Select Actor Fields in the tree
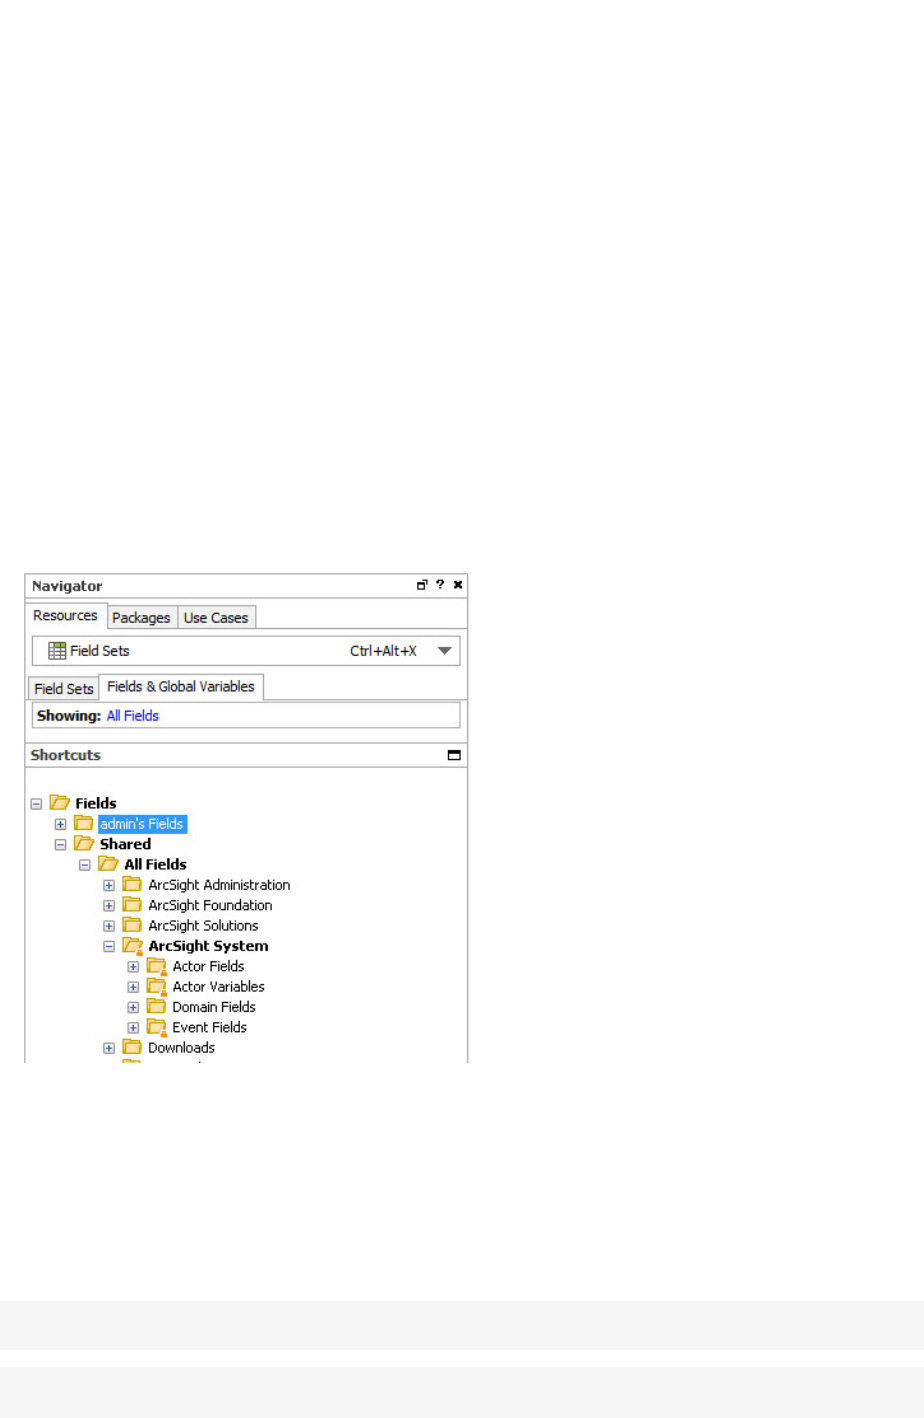Image resolution: width=924 pixels, height=1418 pixels. (x=208, y=967)
